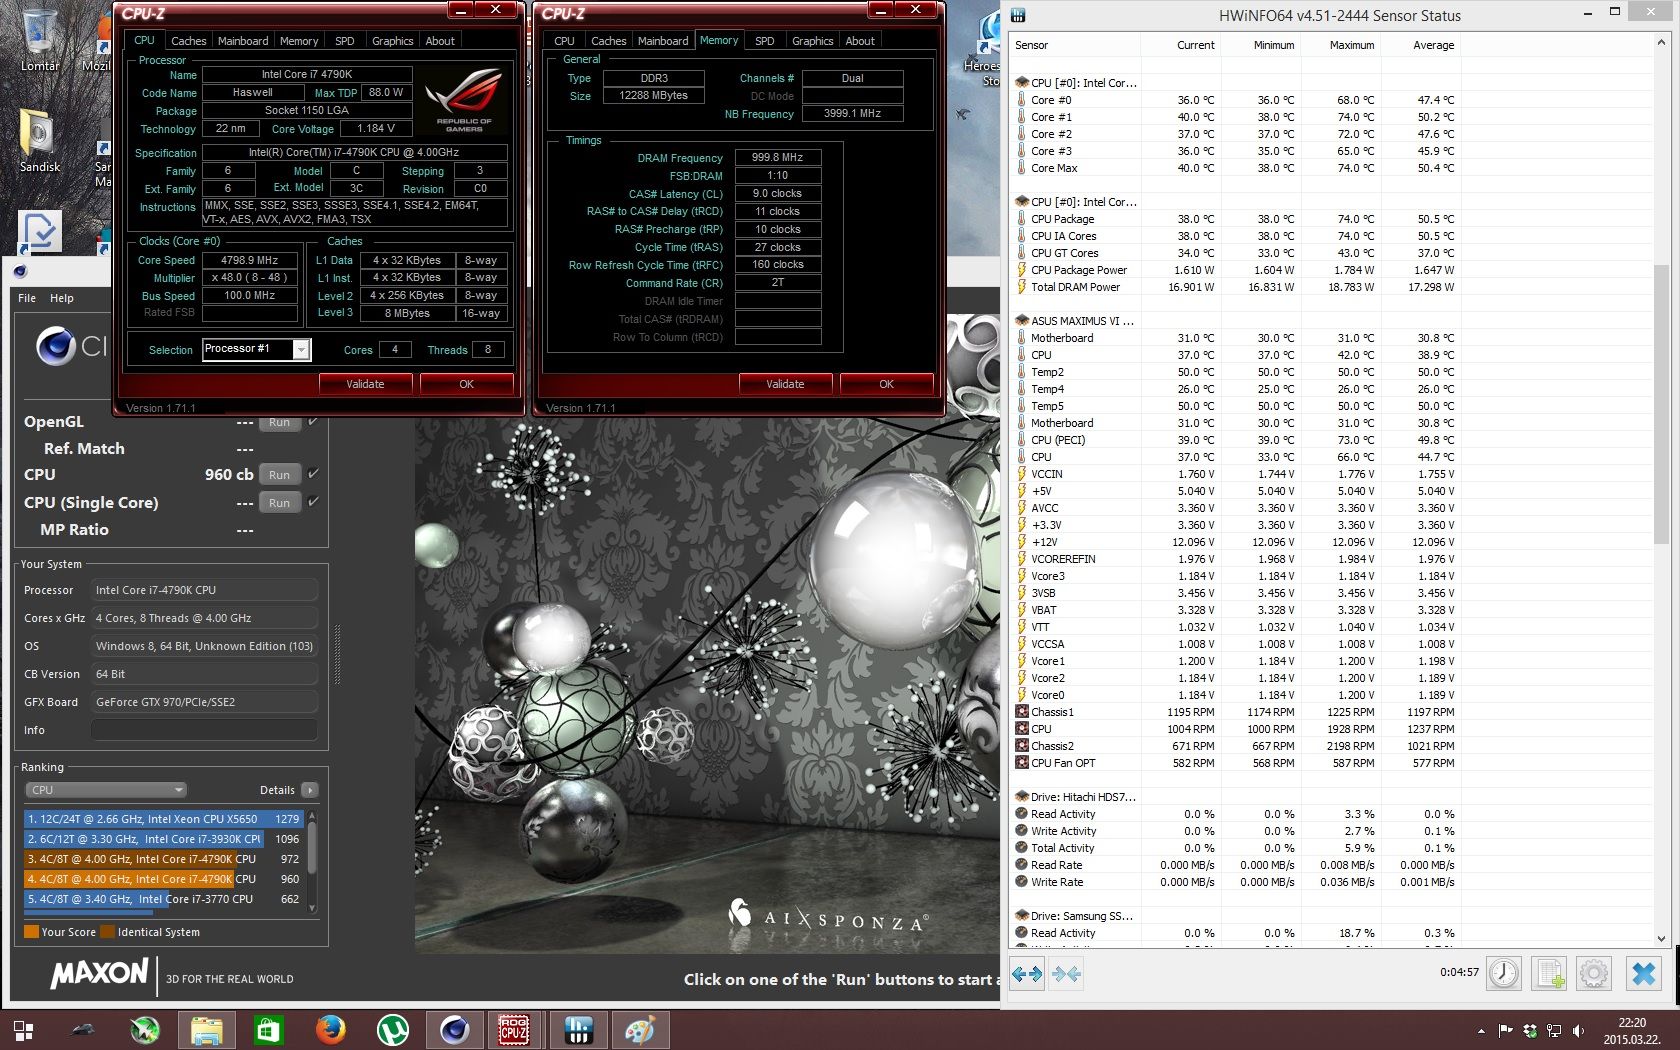Open the mouse-shaped app on the taskbar
This screenshot has height=1050, width=1680.
point(84,1030)
